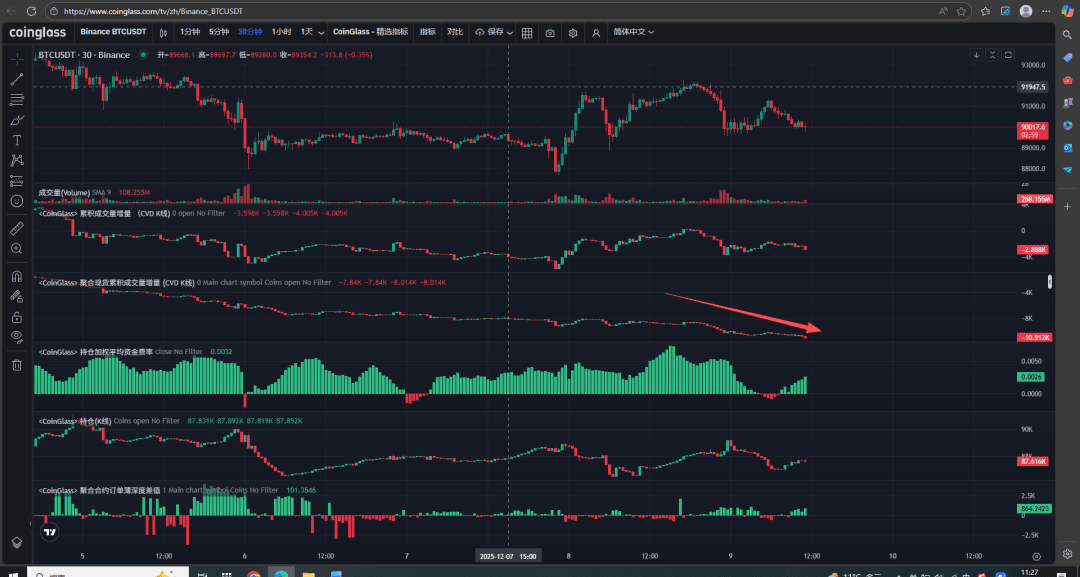Open the chart patterns tool
Image resolution: width=1080 pixels, height=577 pixels.
(x=17, y=160)
